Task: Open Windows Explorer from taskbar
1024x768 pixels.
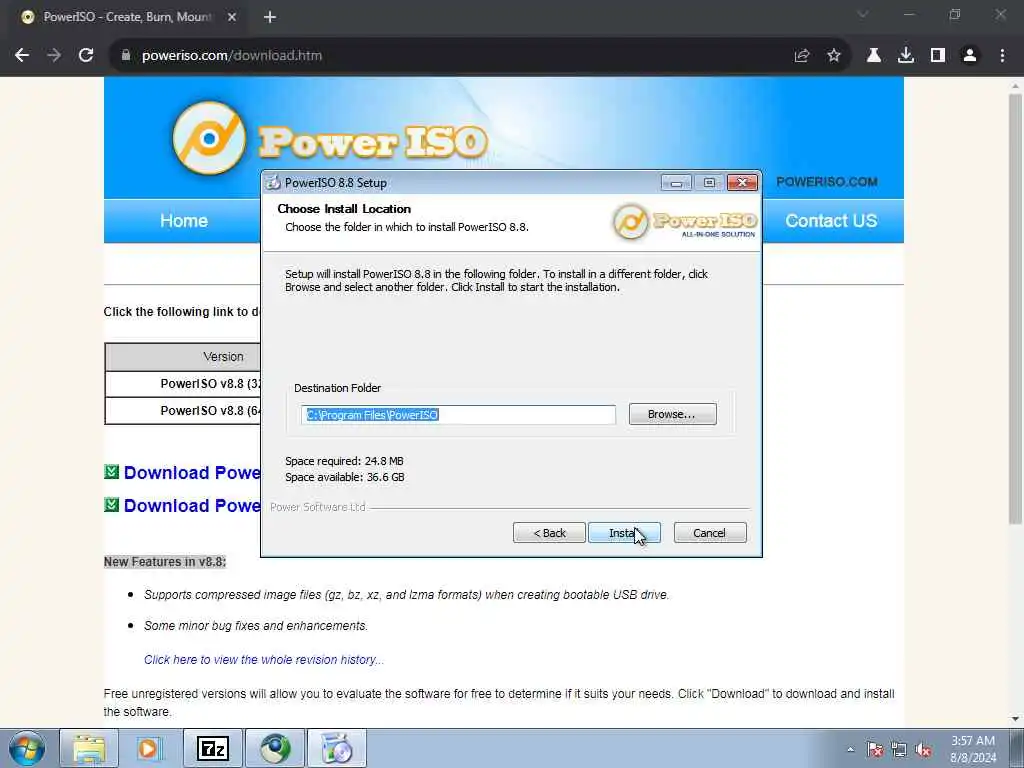Action: tap(89, 748)
